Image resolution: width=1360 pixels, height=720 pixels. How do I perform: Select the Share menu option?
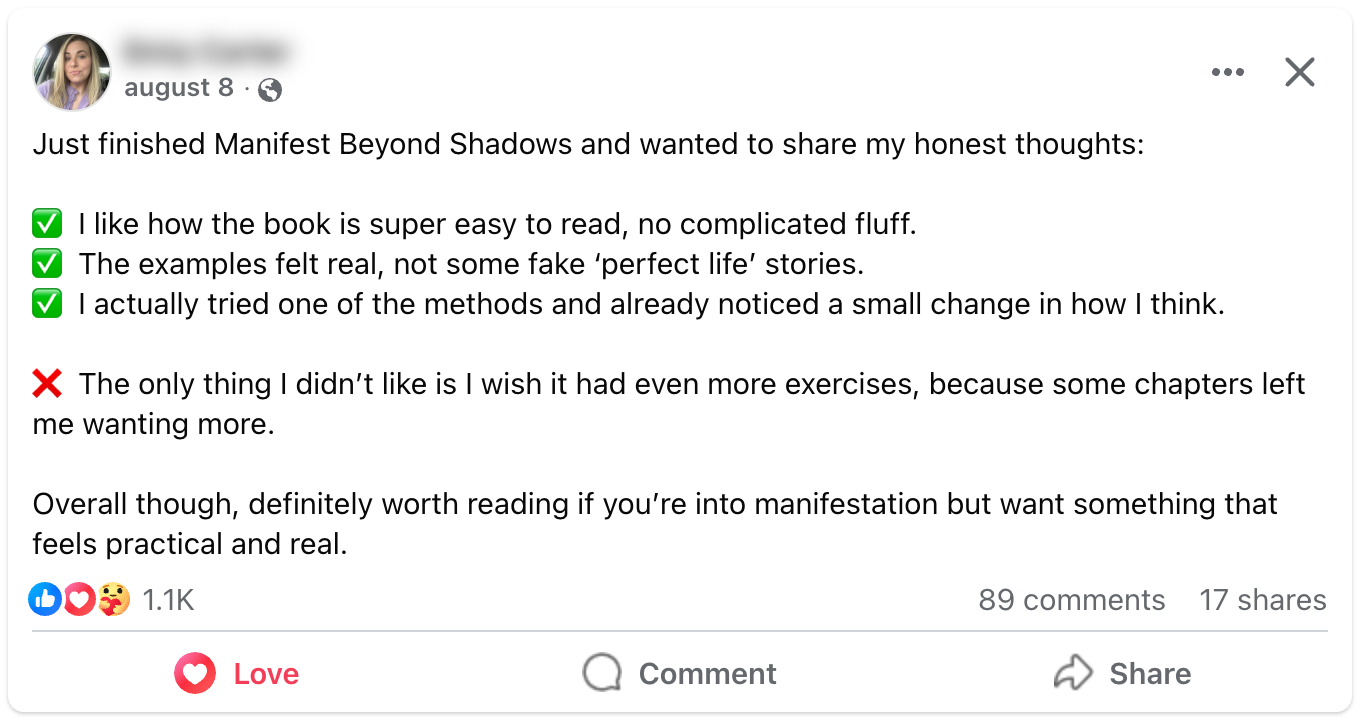coord(1122,673)
